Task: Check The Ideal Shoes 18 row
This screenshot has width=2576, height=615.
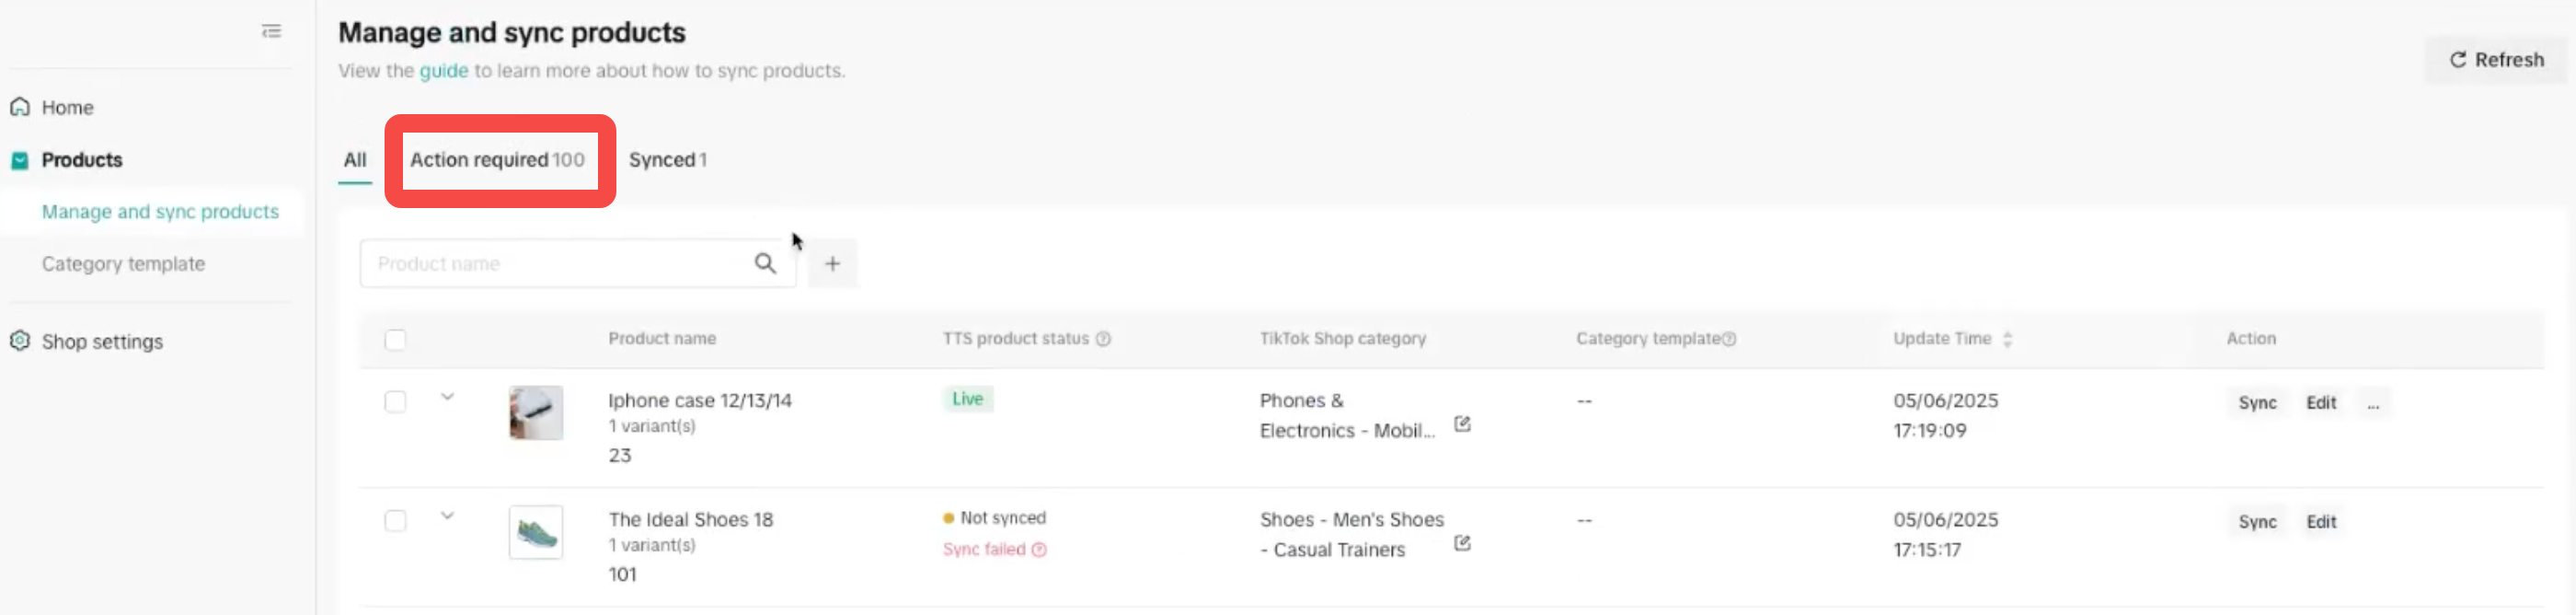Action: click(x=396, y=521)
